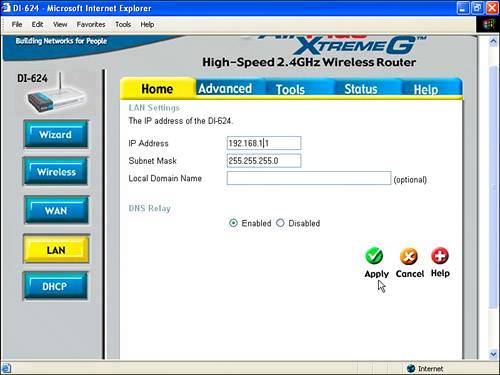The image size is (500, 375).
Task: Click in the Local Domain Name field
Action: click(x=309, y=178)
